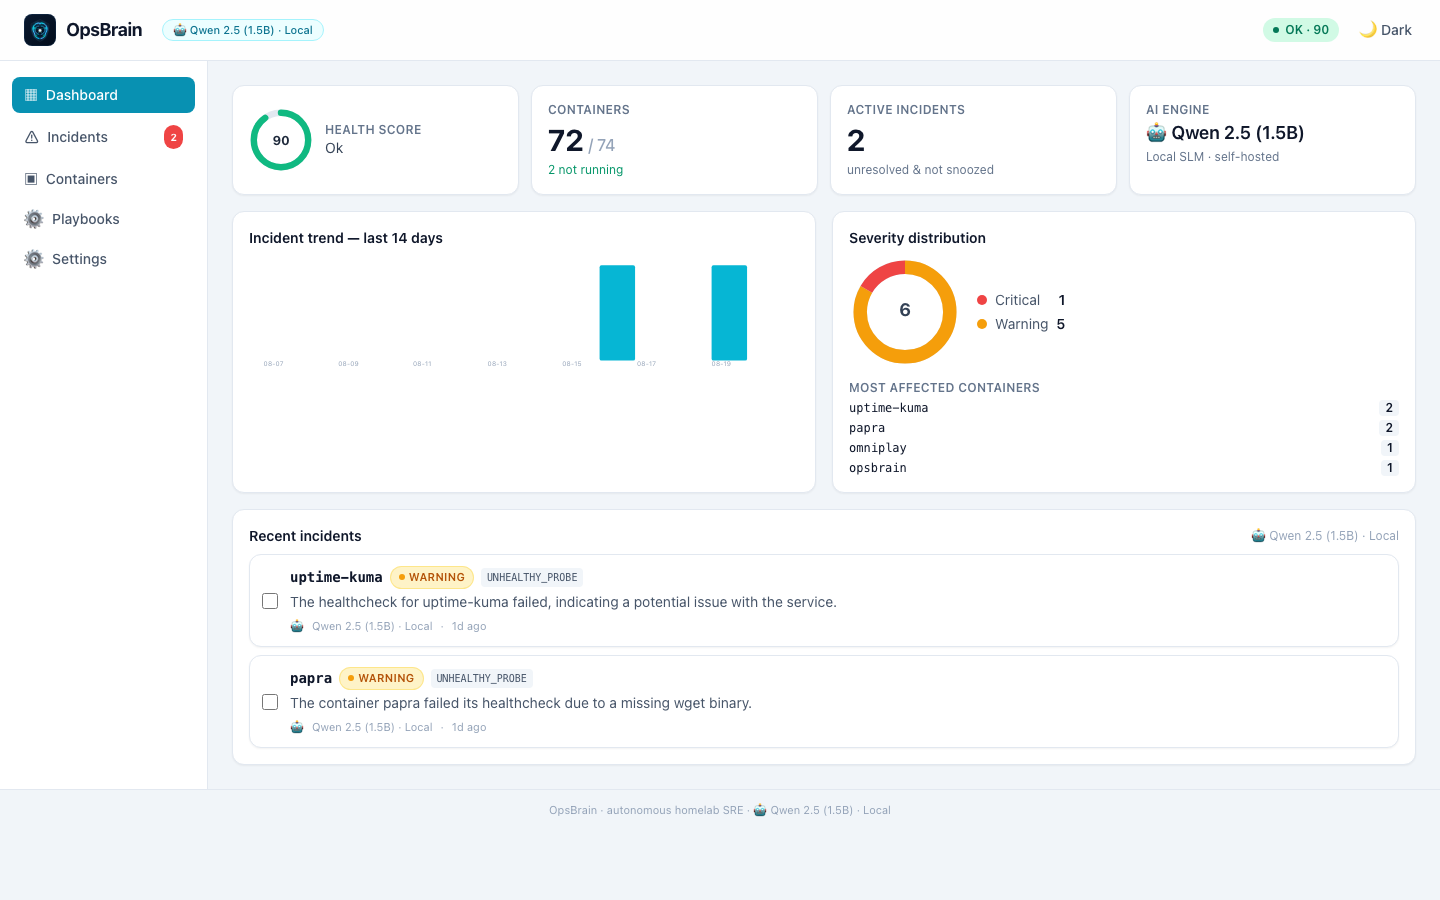Click the '2 not running' text in Containers card
This screenshot has width=1440, height=900.
pos(585,170)
